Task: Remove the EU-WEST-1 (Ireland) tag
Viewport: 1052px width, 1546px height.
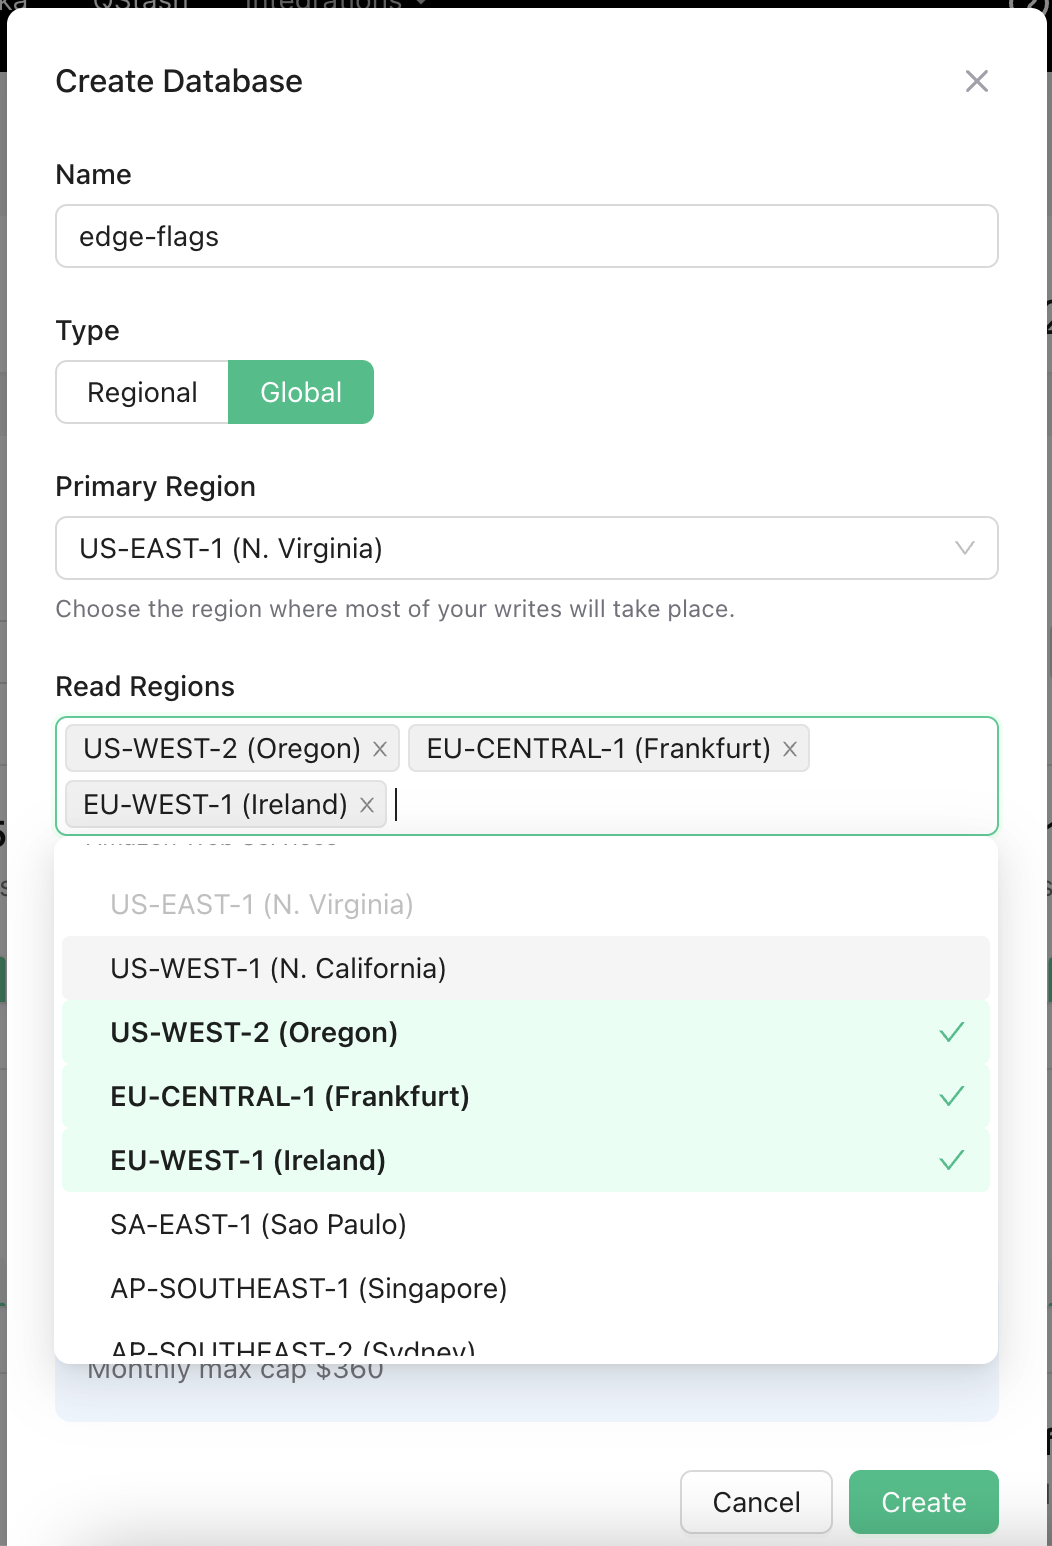Action: point(367,805)
